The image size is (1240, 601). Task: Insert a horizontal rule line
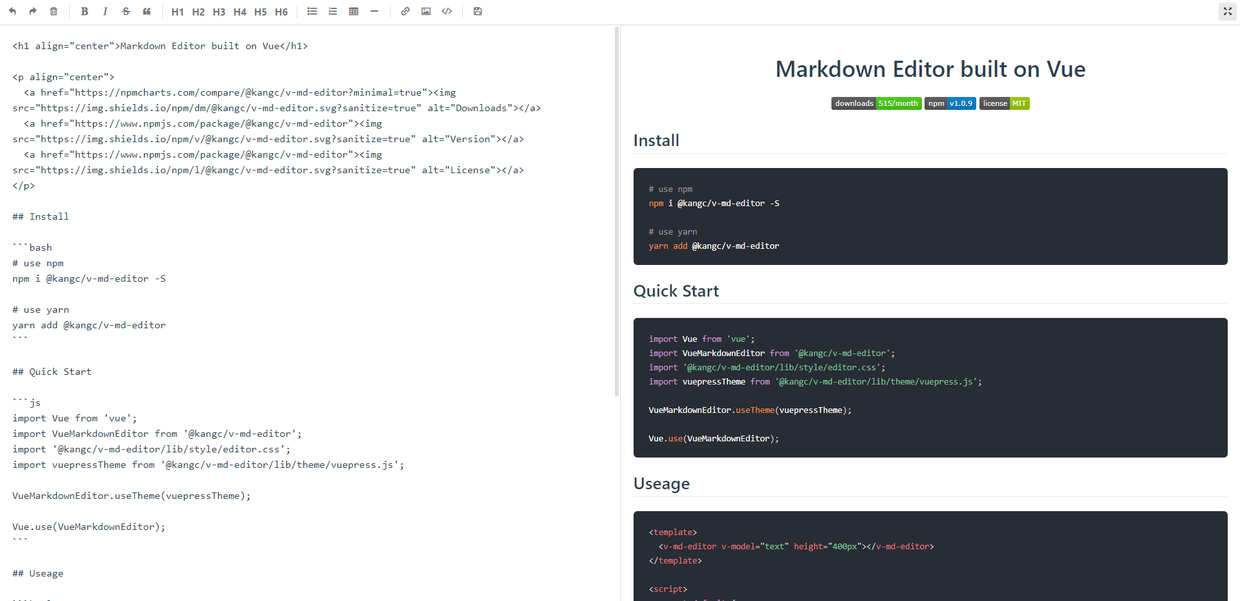pyautogui.click(x=374, y=12)
